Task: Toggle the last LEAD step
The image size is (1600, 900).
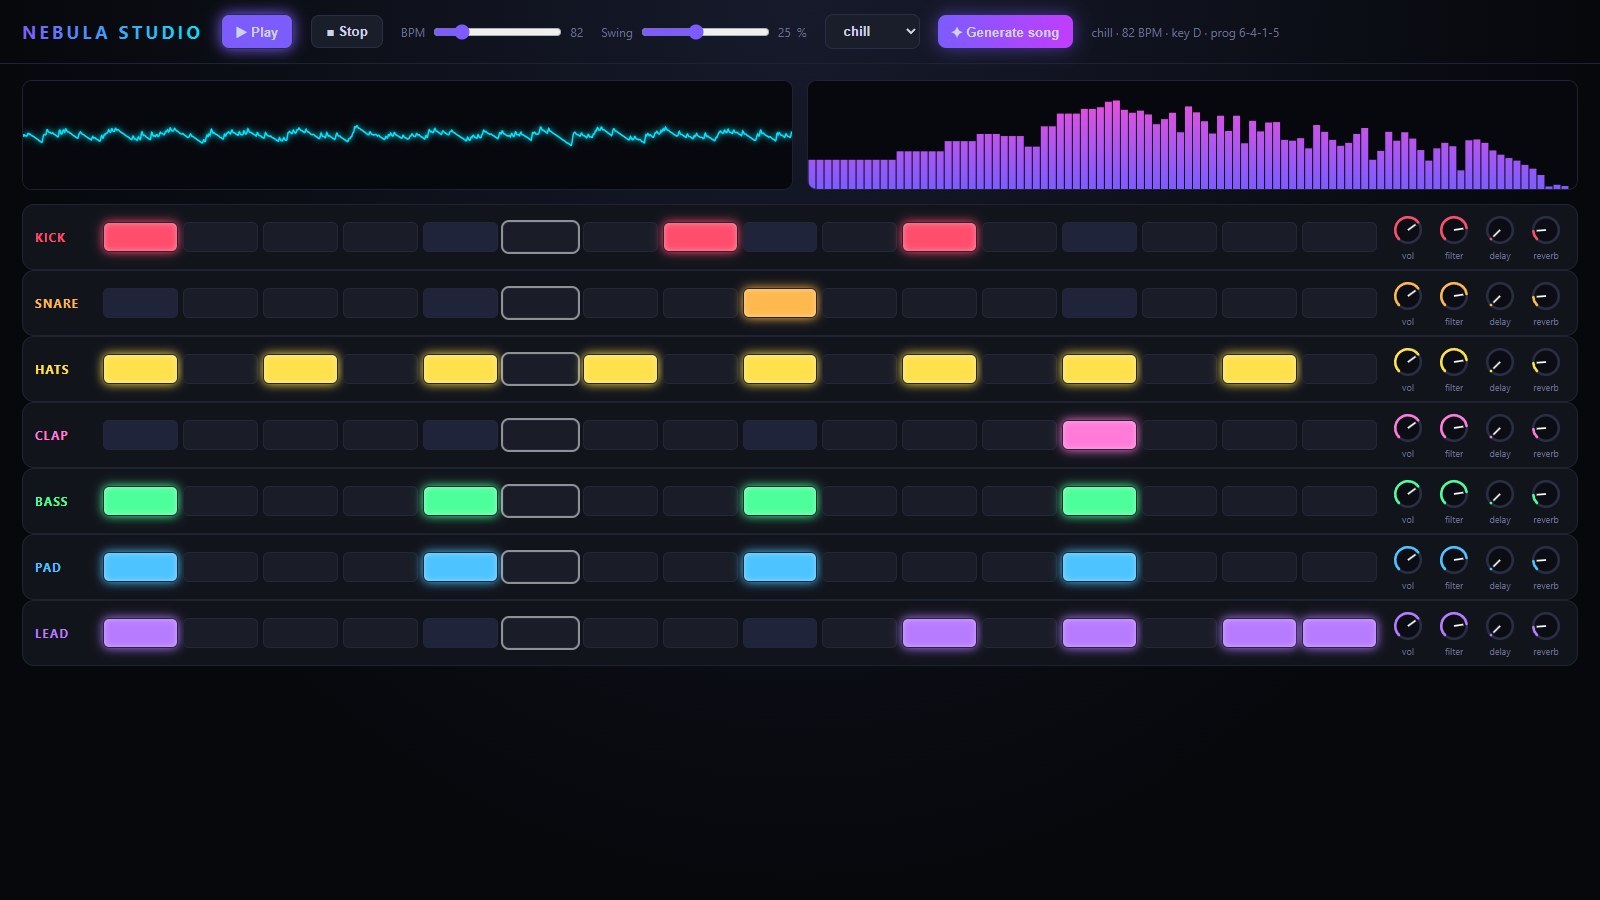Action: pyautogui.click(x=1339, y=633)
